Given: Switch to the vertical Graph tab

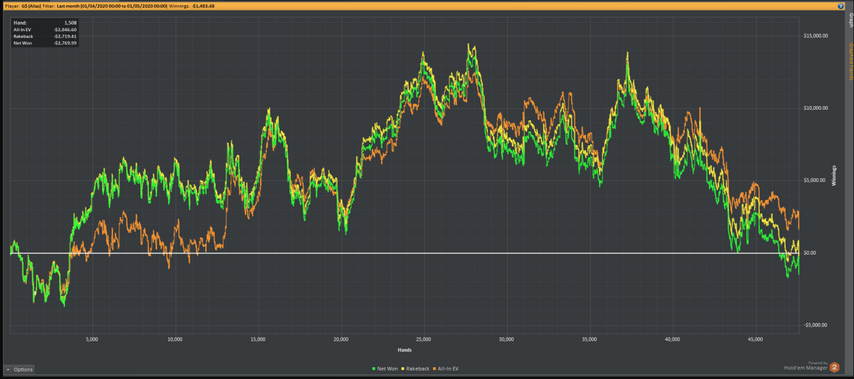Looking at the screenshot, I should (850, 20).
